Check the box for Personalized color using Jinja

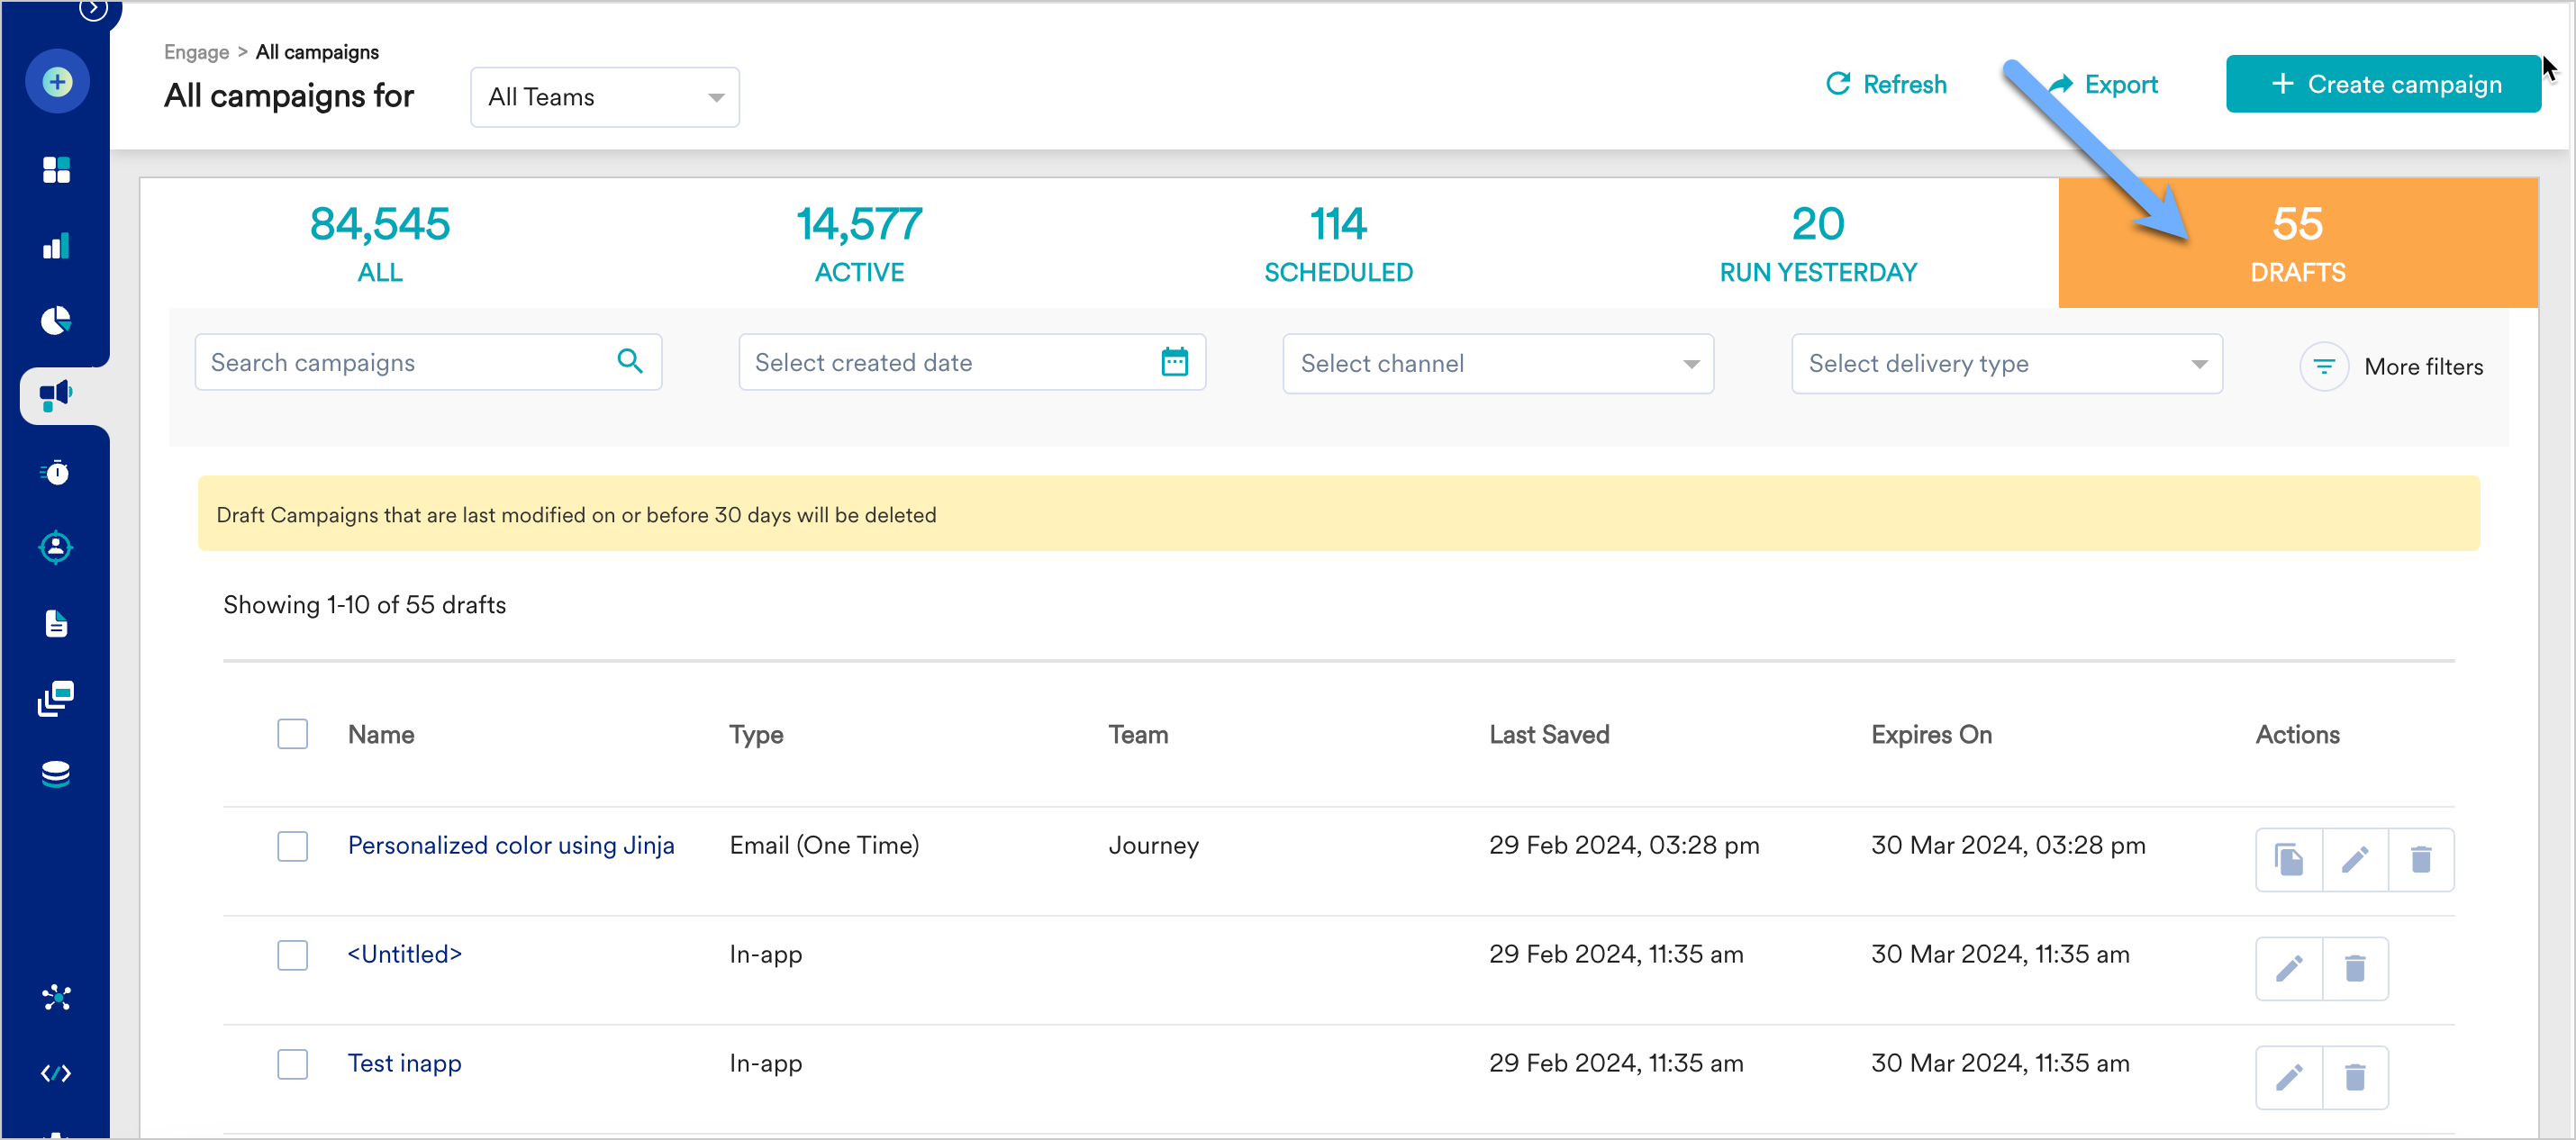pyautogui.click(x=292, y=846)
